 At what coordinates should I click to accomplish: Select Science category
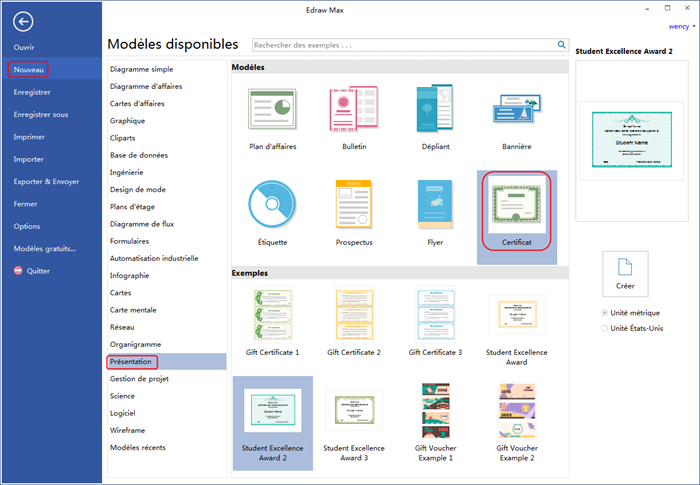[122, 396]
